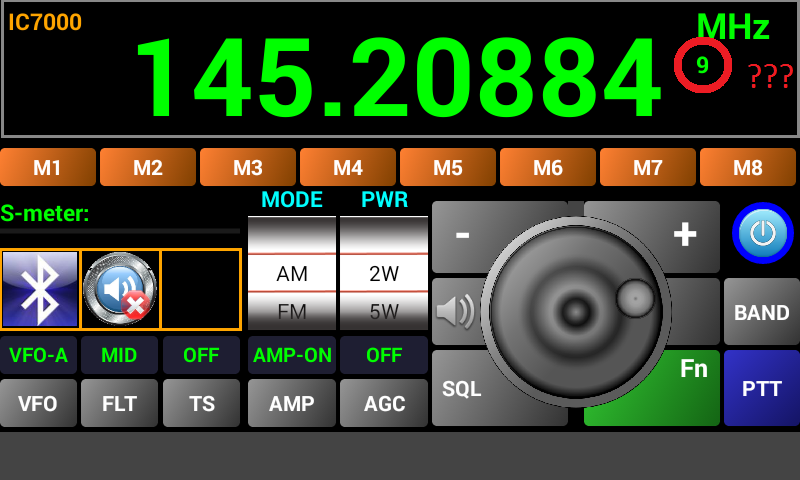Select AM in the MODE picker

pyautogui.click(x=292, y=274)
